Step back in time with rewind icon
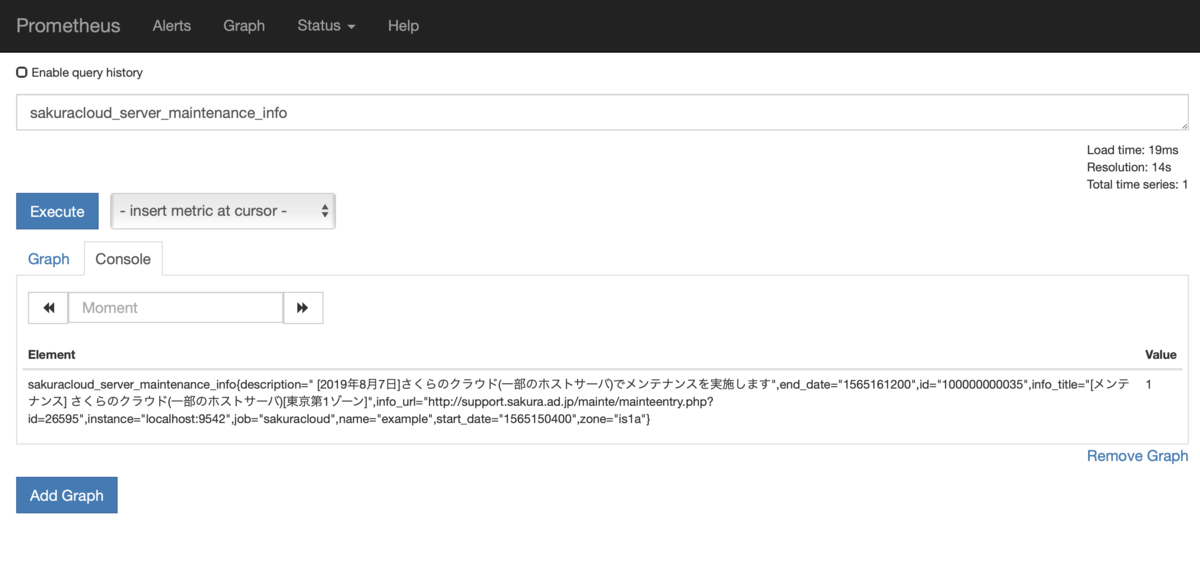The image size is (1200, 570). pyautogui.click(x=48, y=308)
